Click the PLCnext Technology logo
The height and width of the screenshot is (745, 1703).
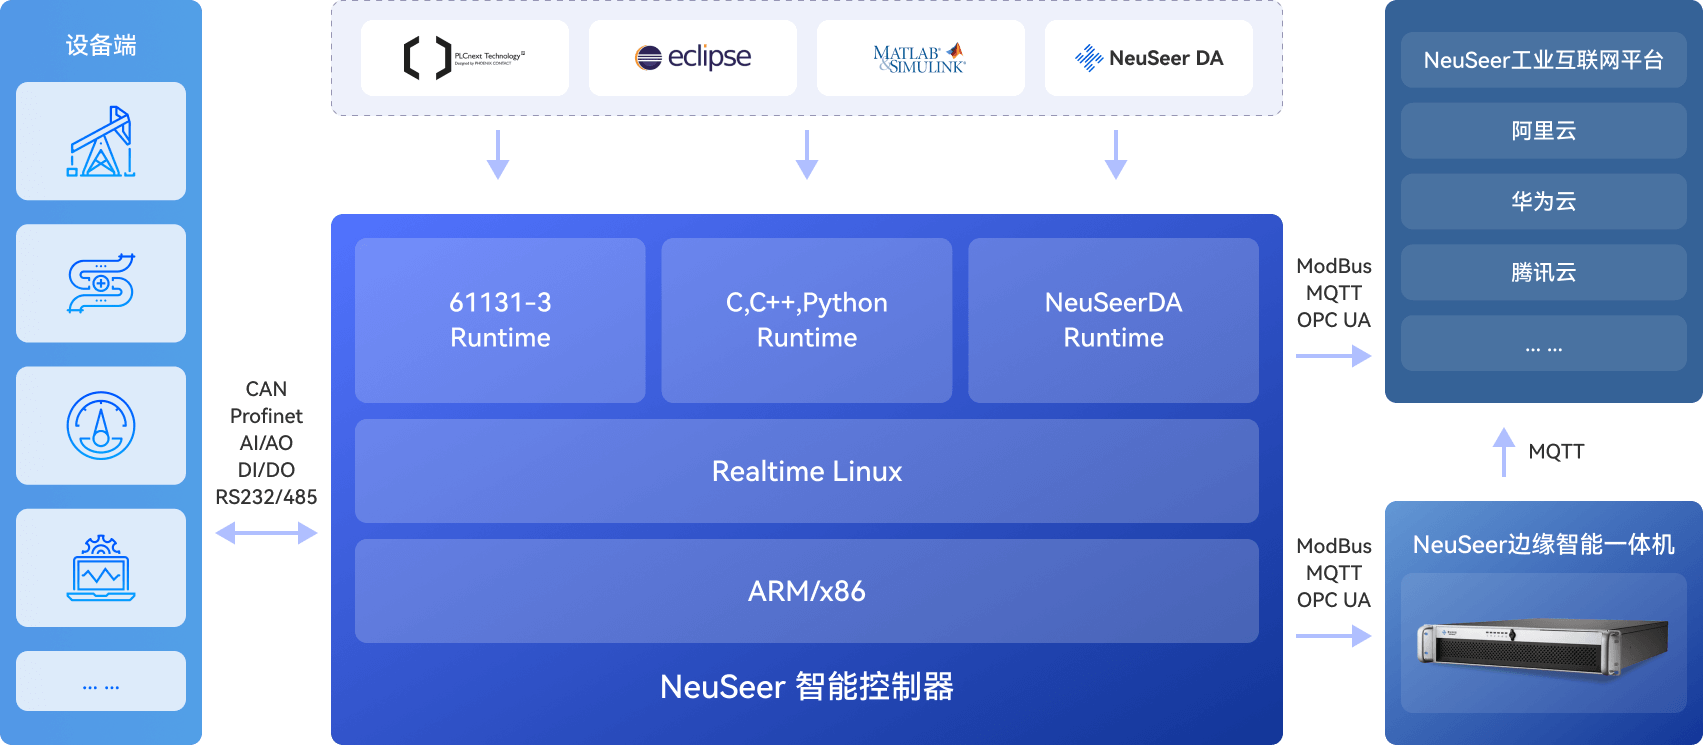[x=464, y=58]
